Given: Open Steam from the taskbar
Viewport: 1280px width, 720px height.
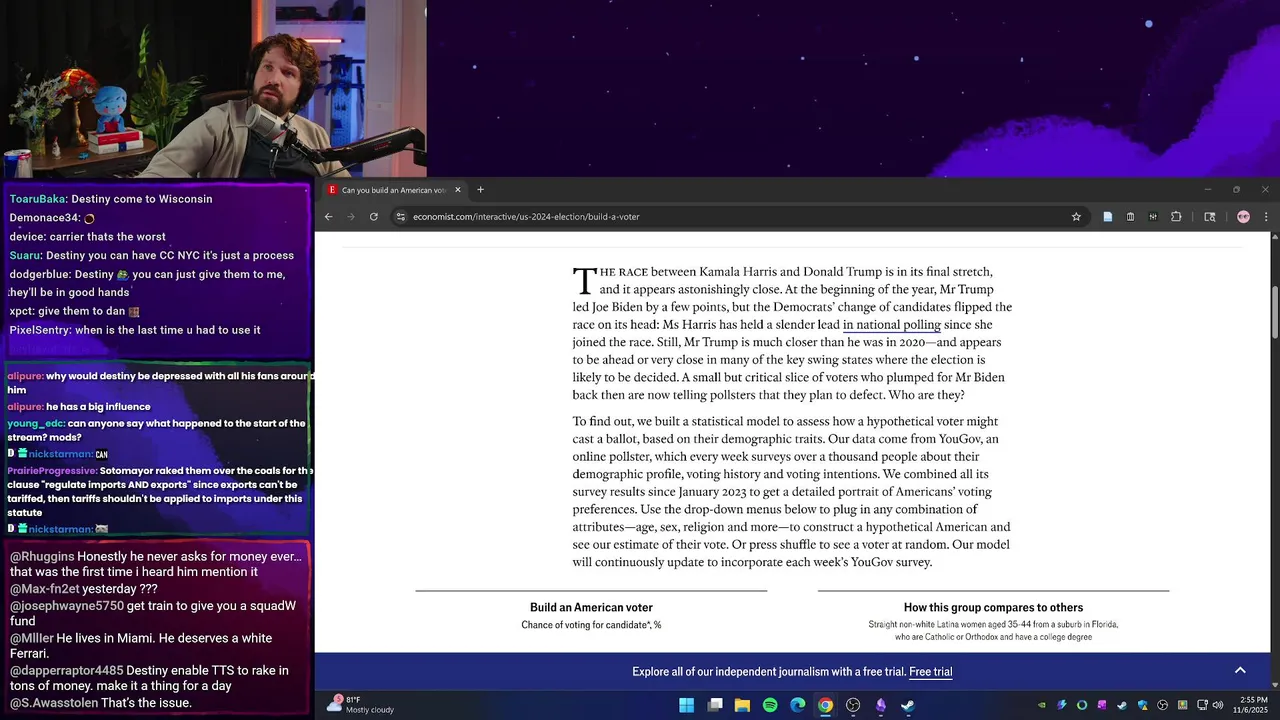Looking at the screenshot, I should coord(908,705).
